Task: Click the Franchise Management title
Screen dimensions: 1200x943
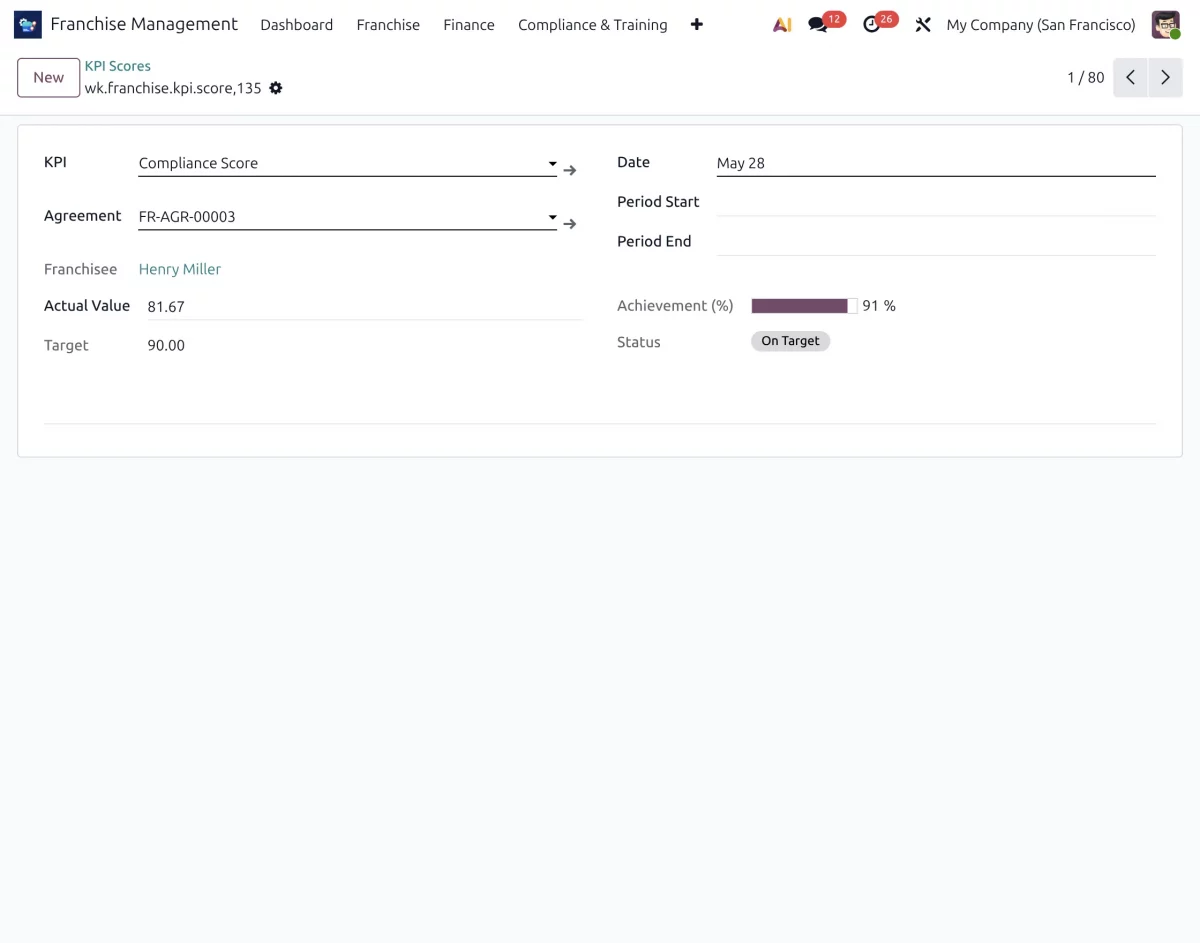Action: [x=144, y=24]
